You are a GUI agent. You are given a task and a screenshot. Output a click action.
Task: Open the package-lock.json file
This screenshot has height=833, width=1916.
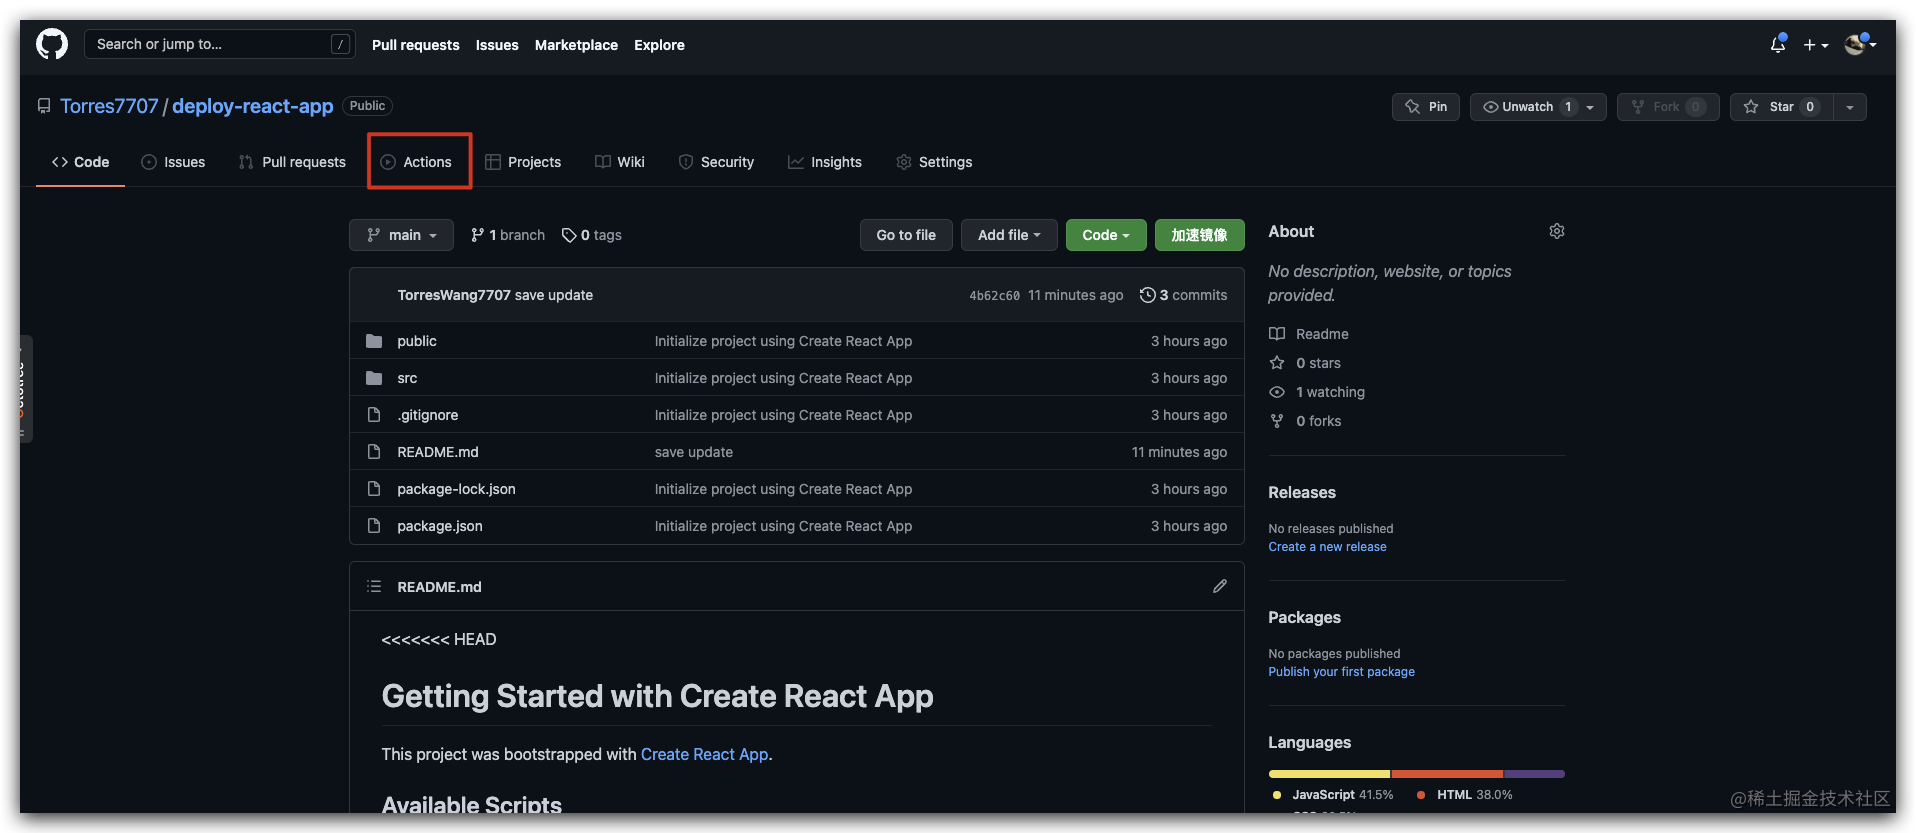[456, 489]
